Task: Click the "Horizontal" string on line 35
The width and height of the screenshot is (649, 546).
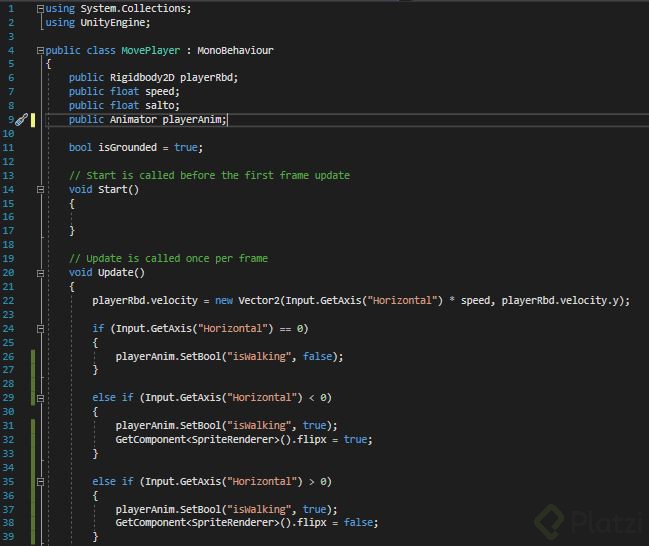Action: click(x=262, y=481)
